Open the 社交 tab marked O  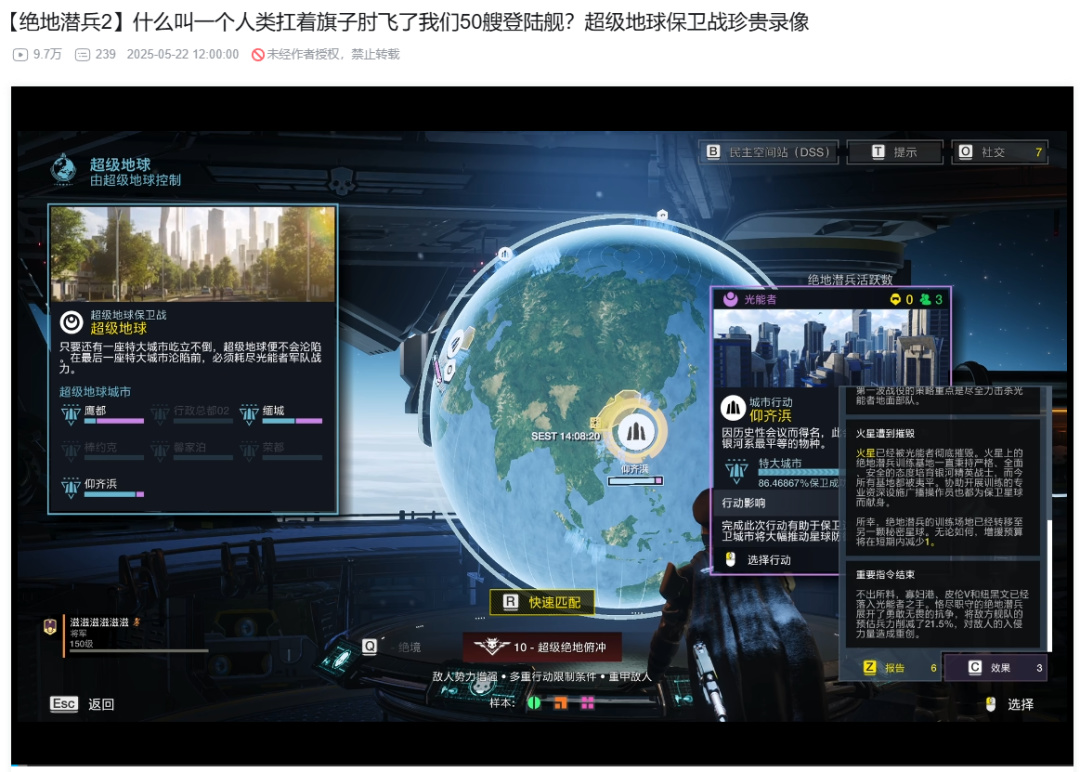coord(999,152)
